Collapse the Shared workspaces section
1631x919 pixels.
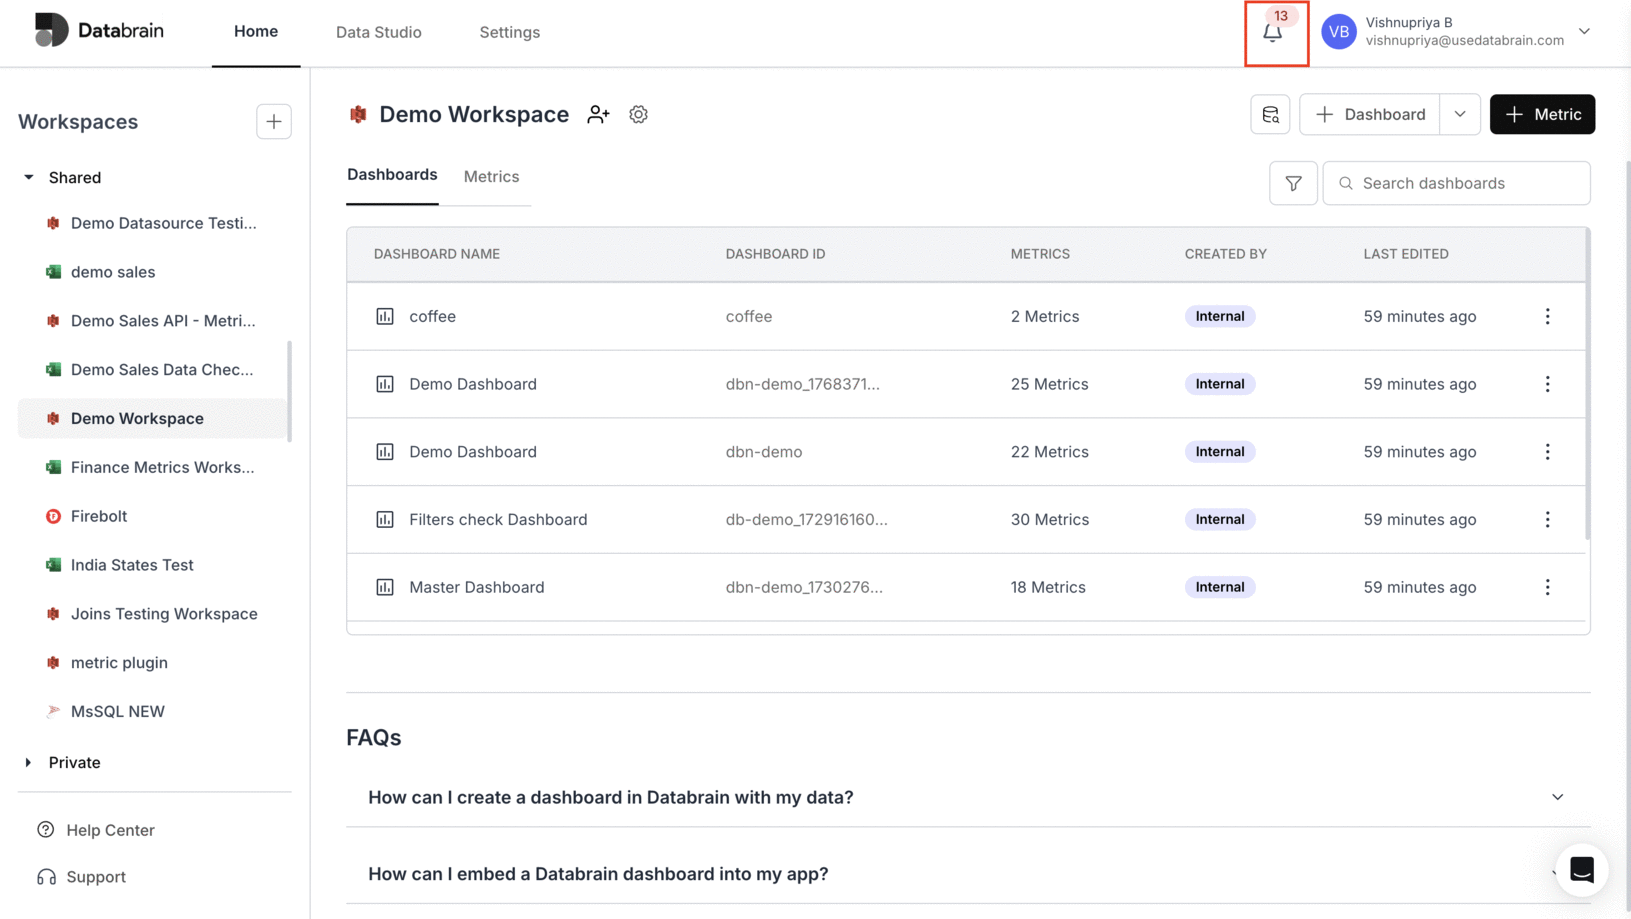[29, 178]
